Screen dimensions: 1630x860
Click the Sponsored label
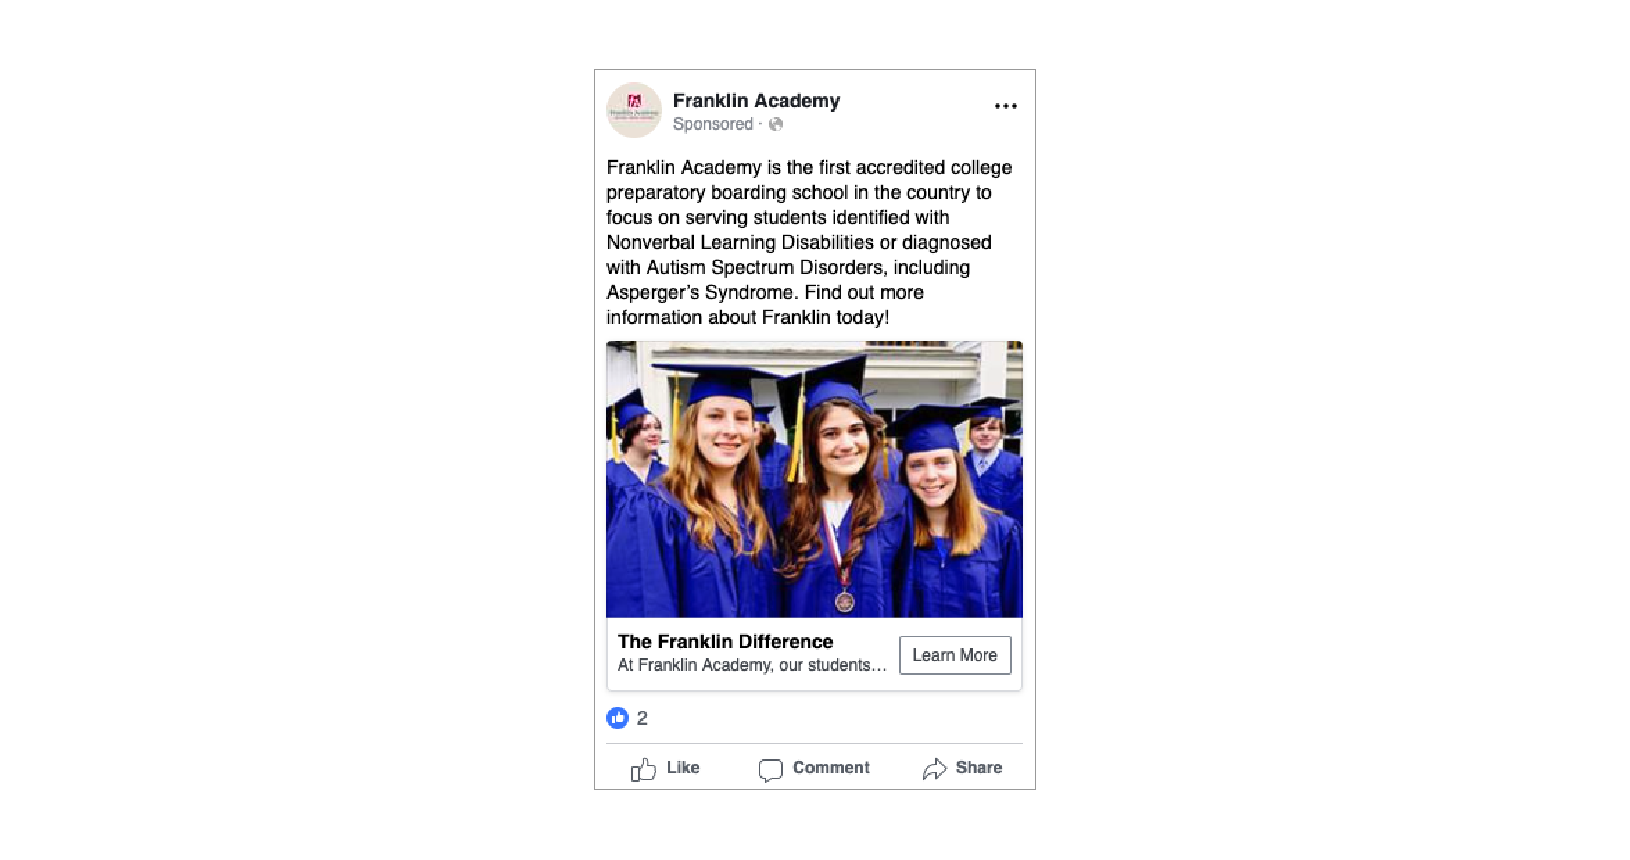713,124
